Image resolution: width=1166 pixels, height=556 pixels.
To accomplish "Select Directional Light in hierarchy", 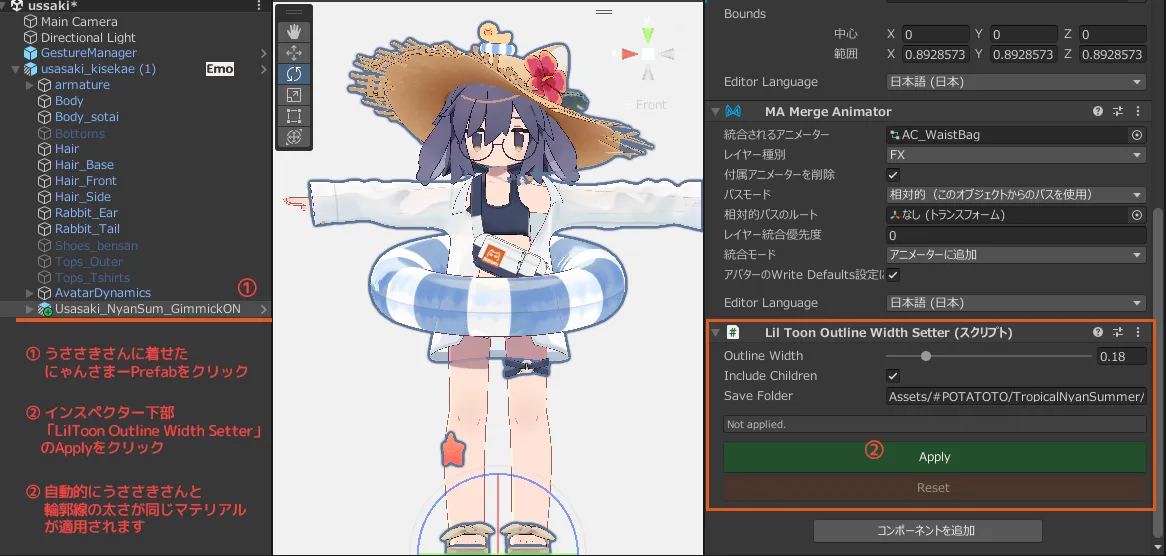I will click(x=88, y=37).
